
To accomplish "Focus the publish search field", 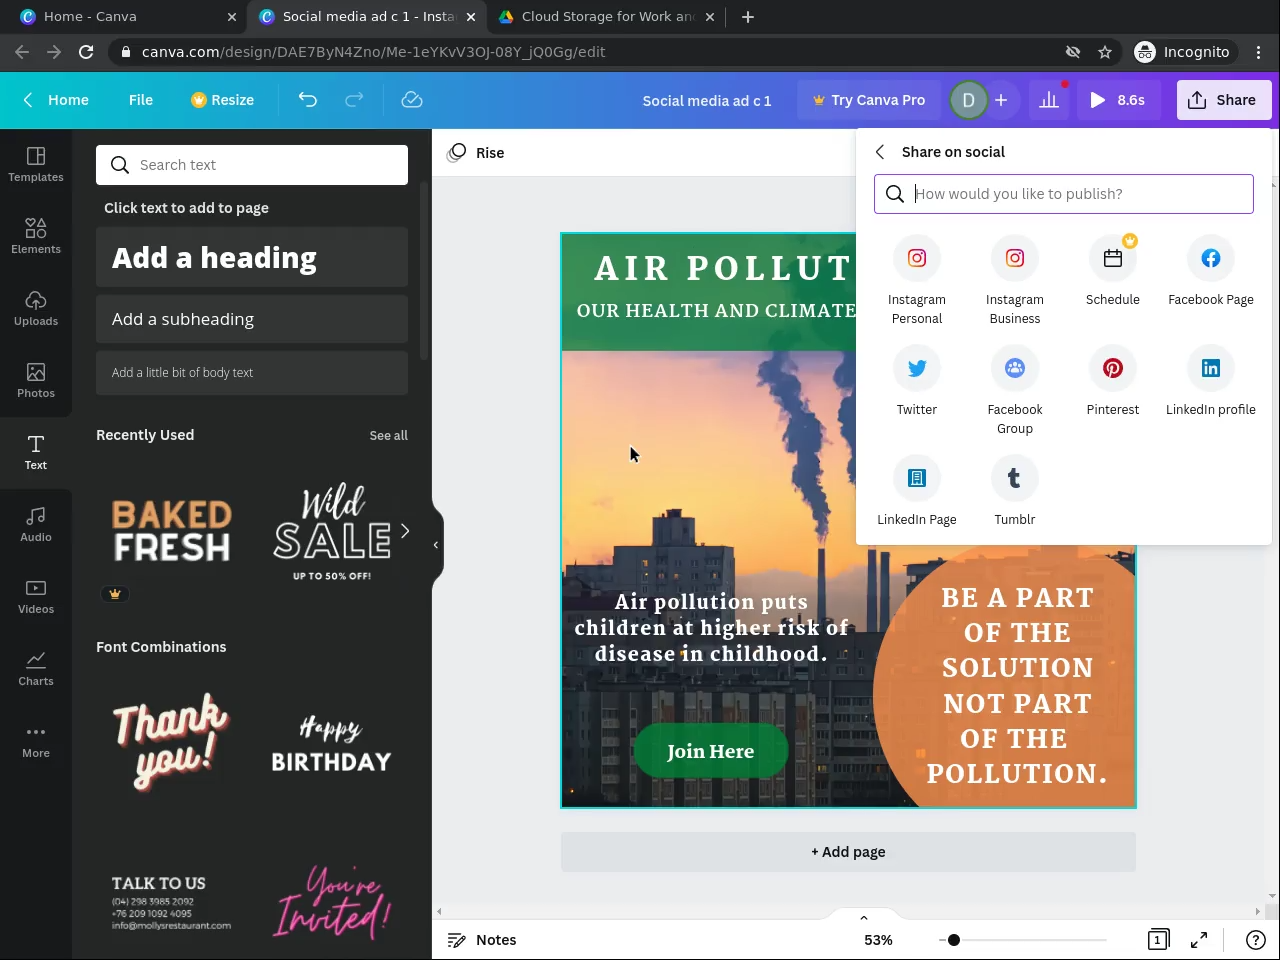I will pyautogui.click(x=1064, y=194).
